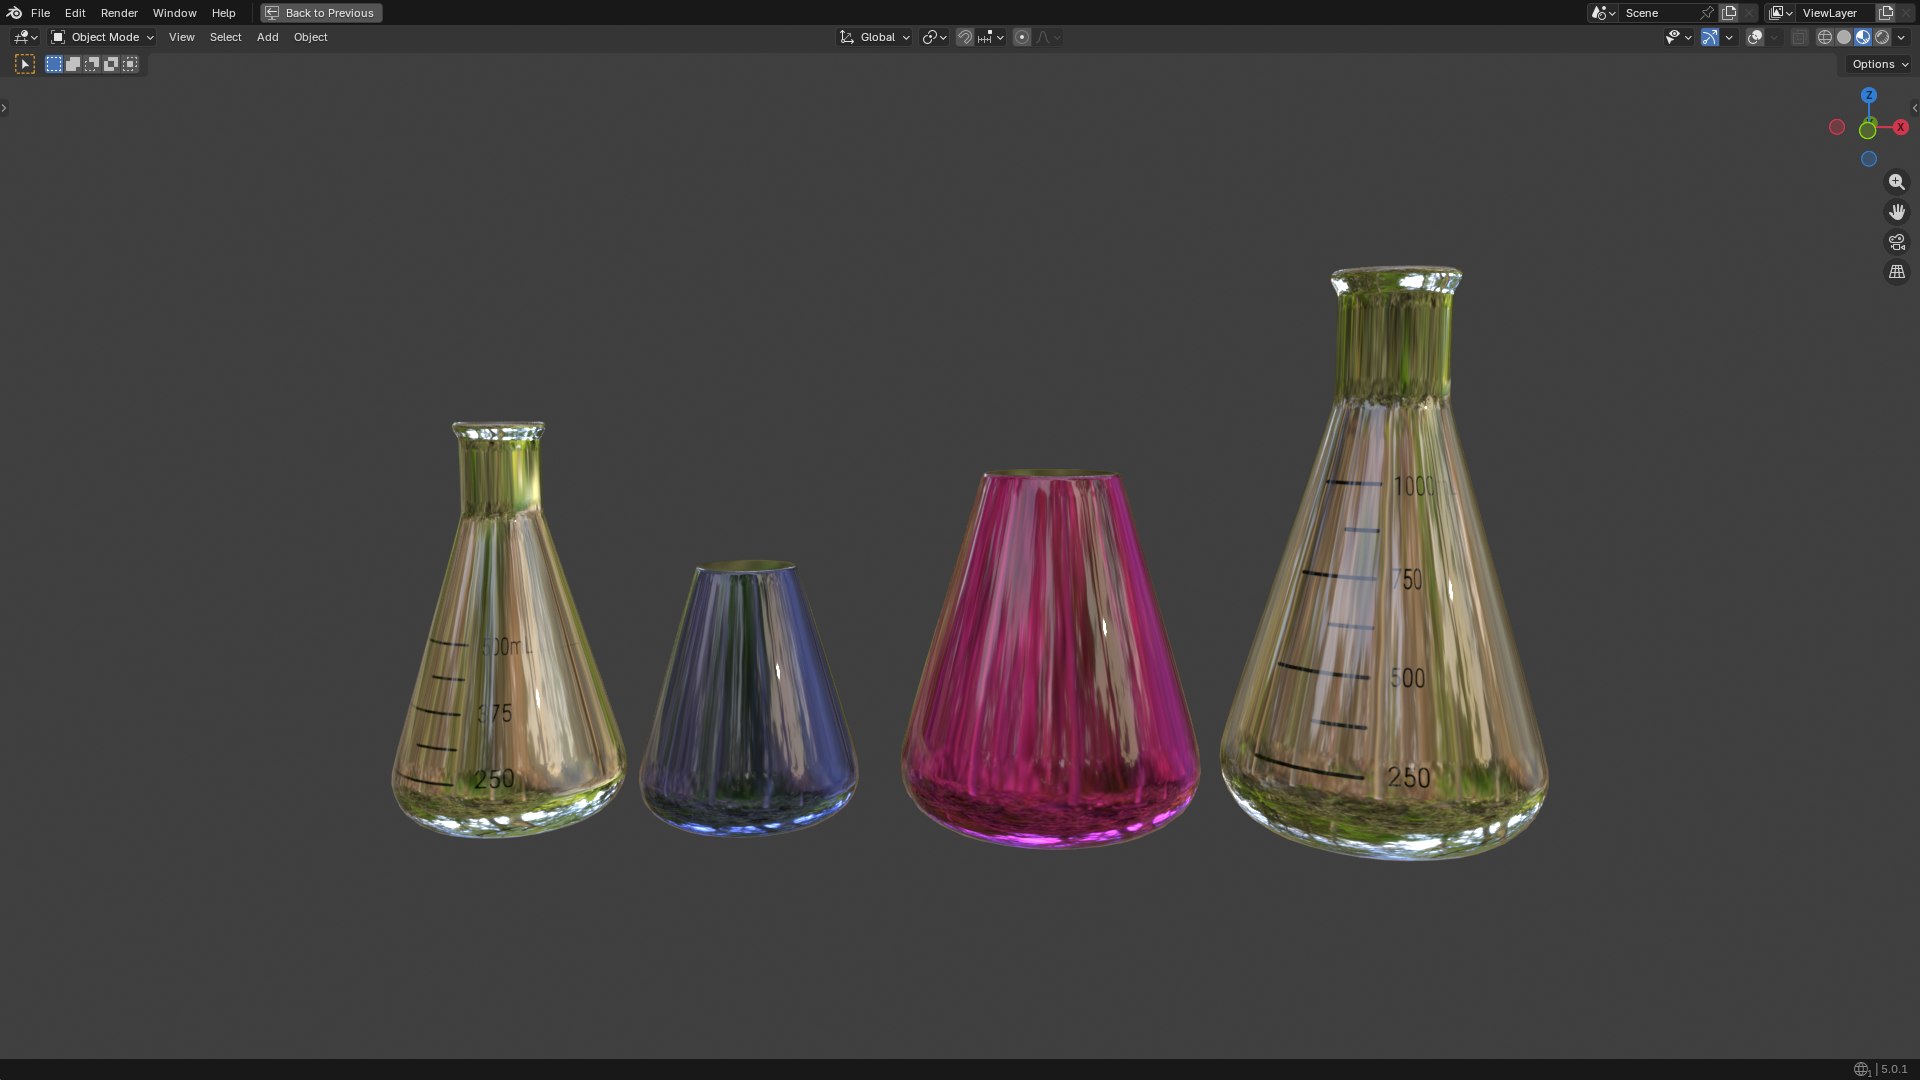Open the gizmo options dropdown arrow
Viewport: 1920px width, 1080px height.
(1729, 37)
